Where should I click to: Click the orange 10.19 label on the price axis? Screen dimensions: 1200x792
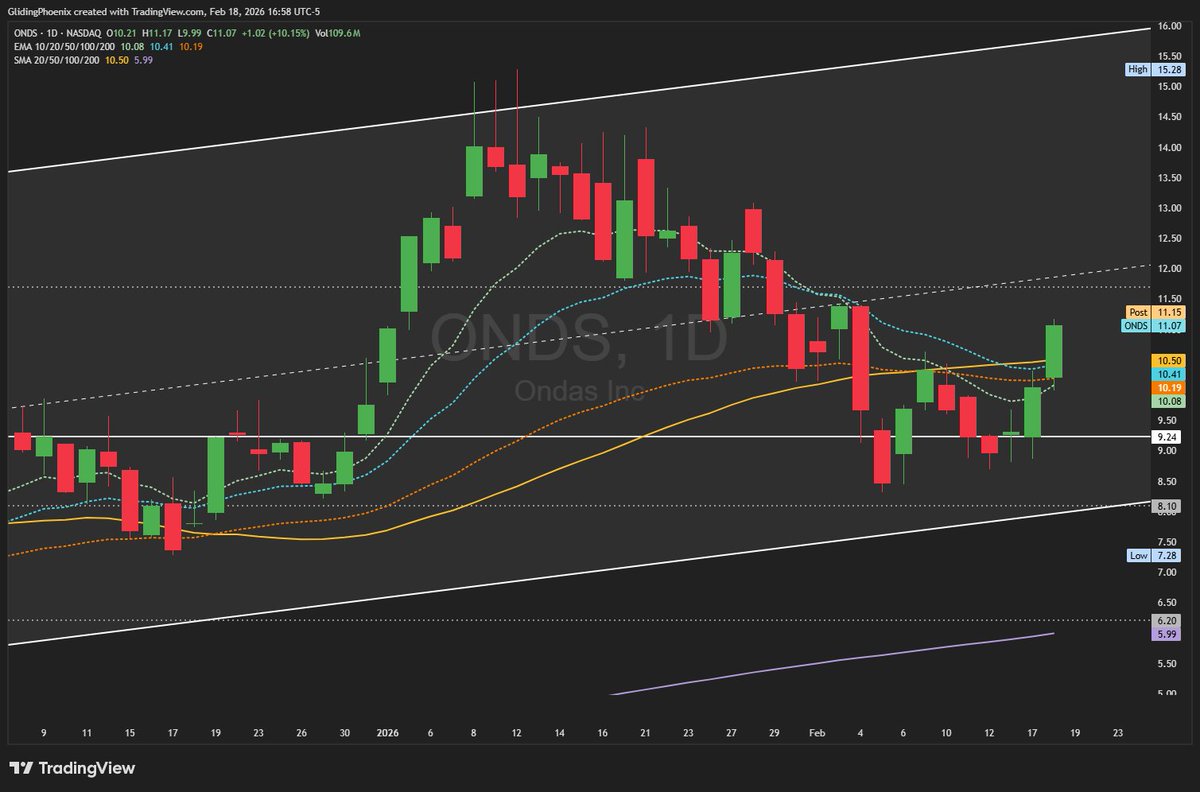click(1168, 387)
